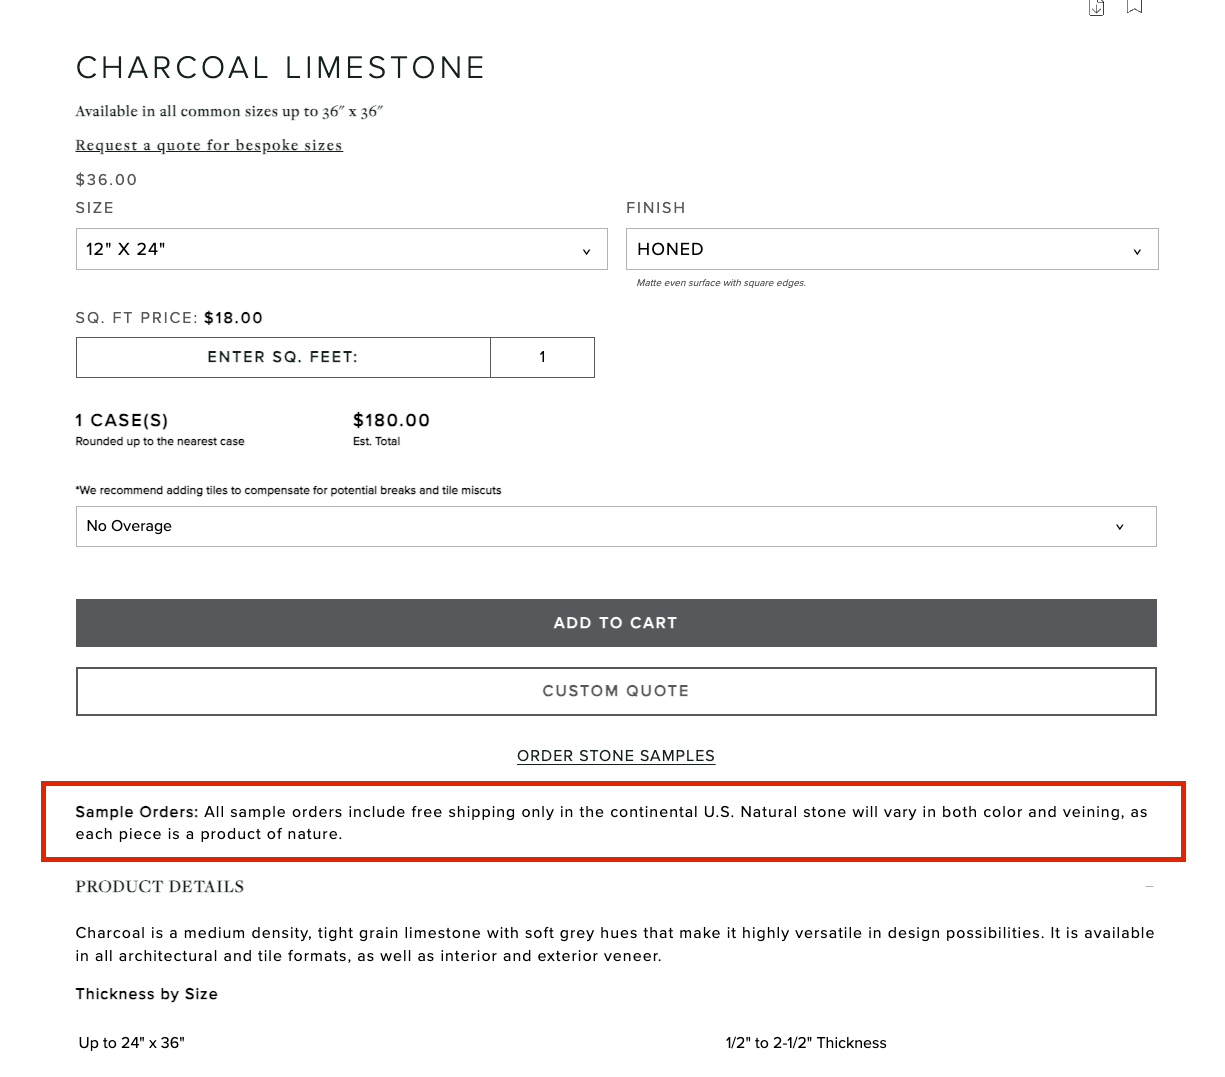
Task: Click the Custom Quote button
Action: tap(616, 691)
